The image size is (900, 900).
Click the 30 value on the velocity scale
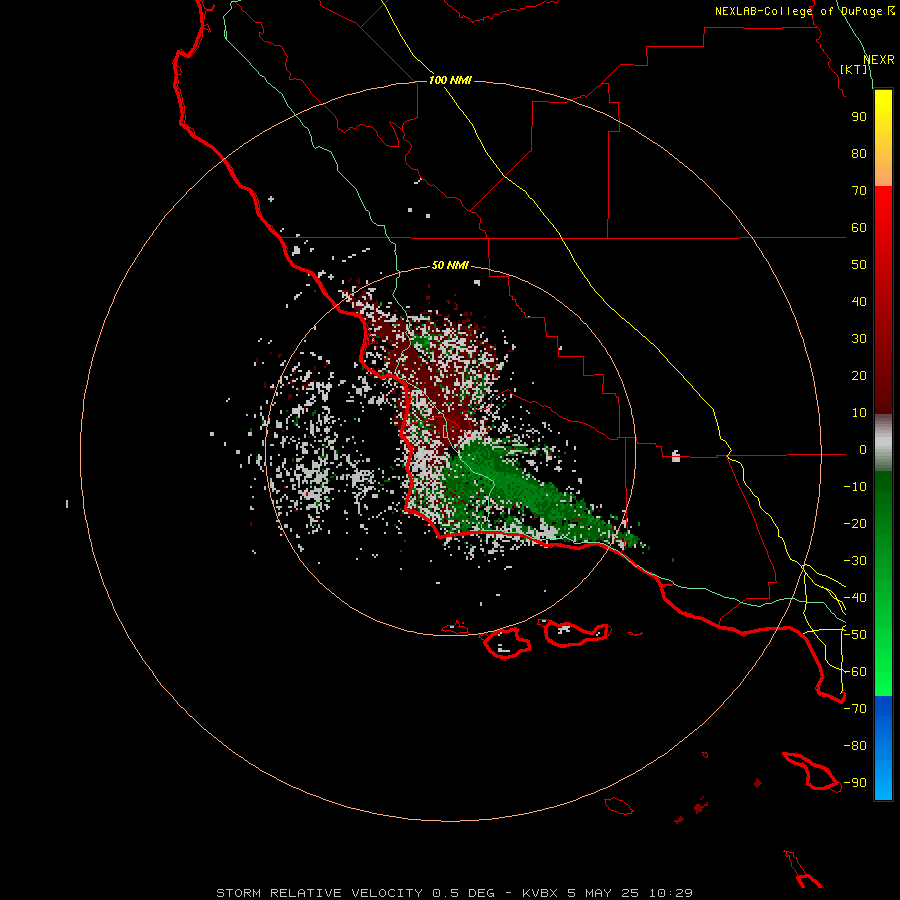859,339
